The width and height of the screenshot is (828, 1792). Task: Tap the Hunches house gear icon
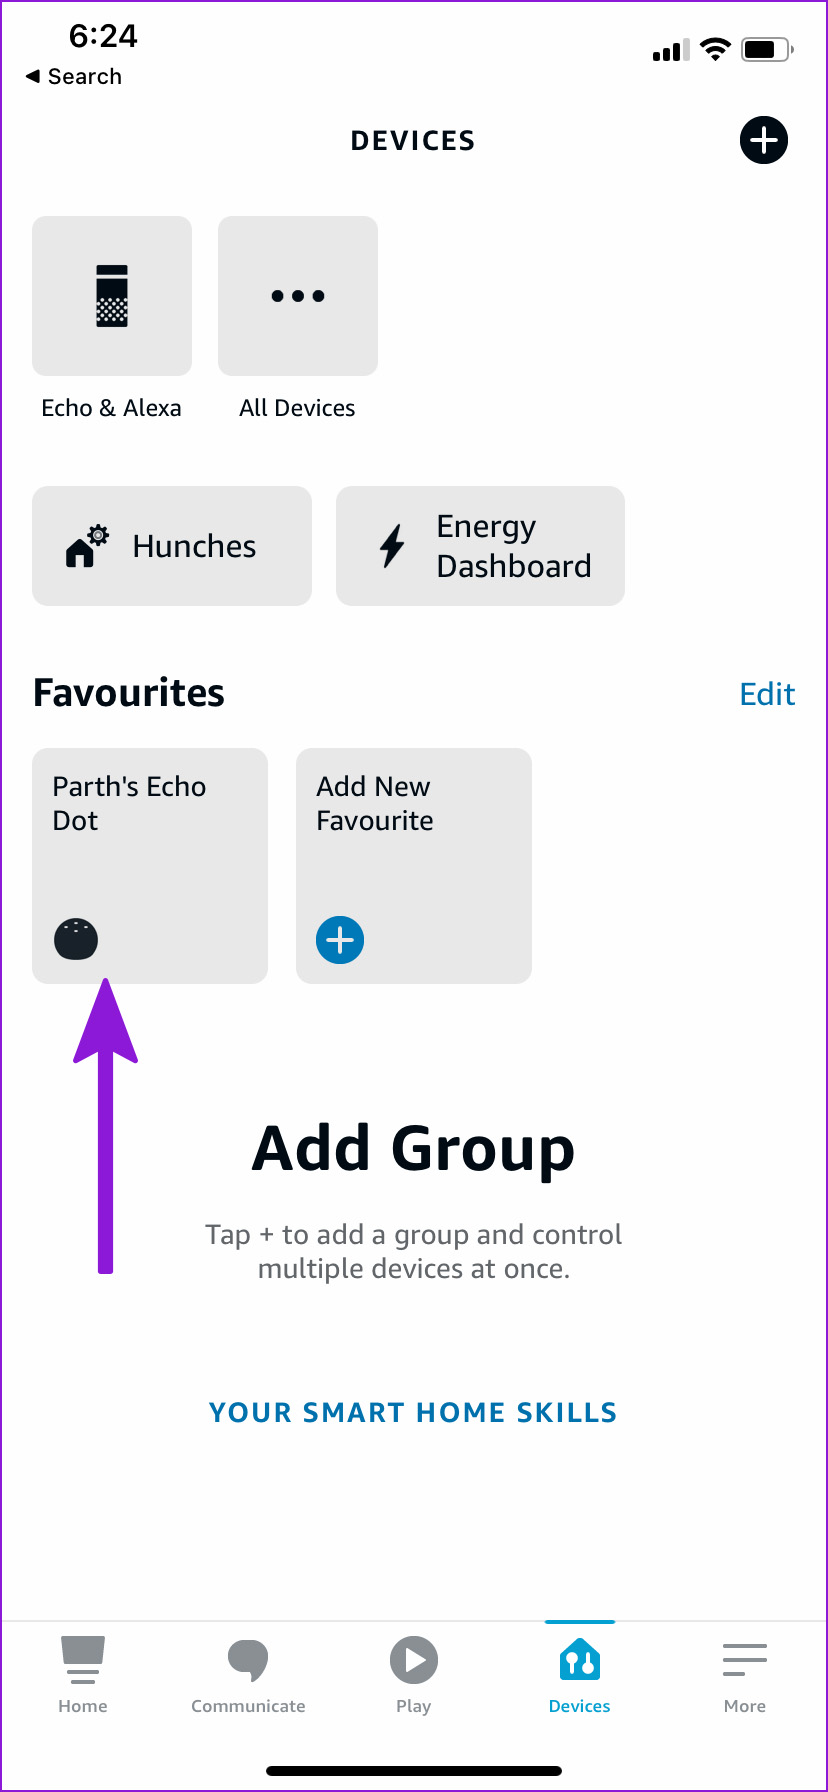86,546
